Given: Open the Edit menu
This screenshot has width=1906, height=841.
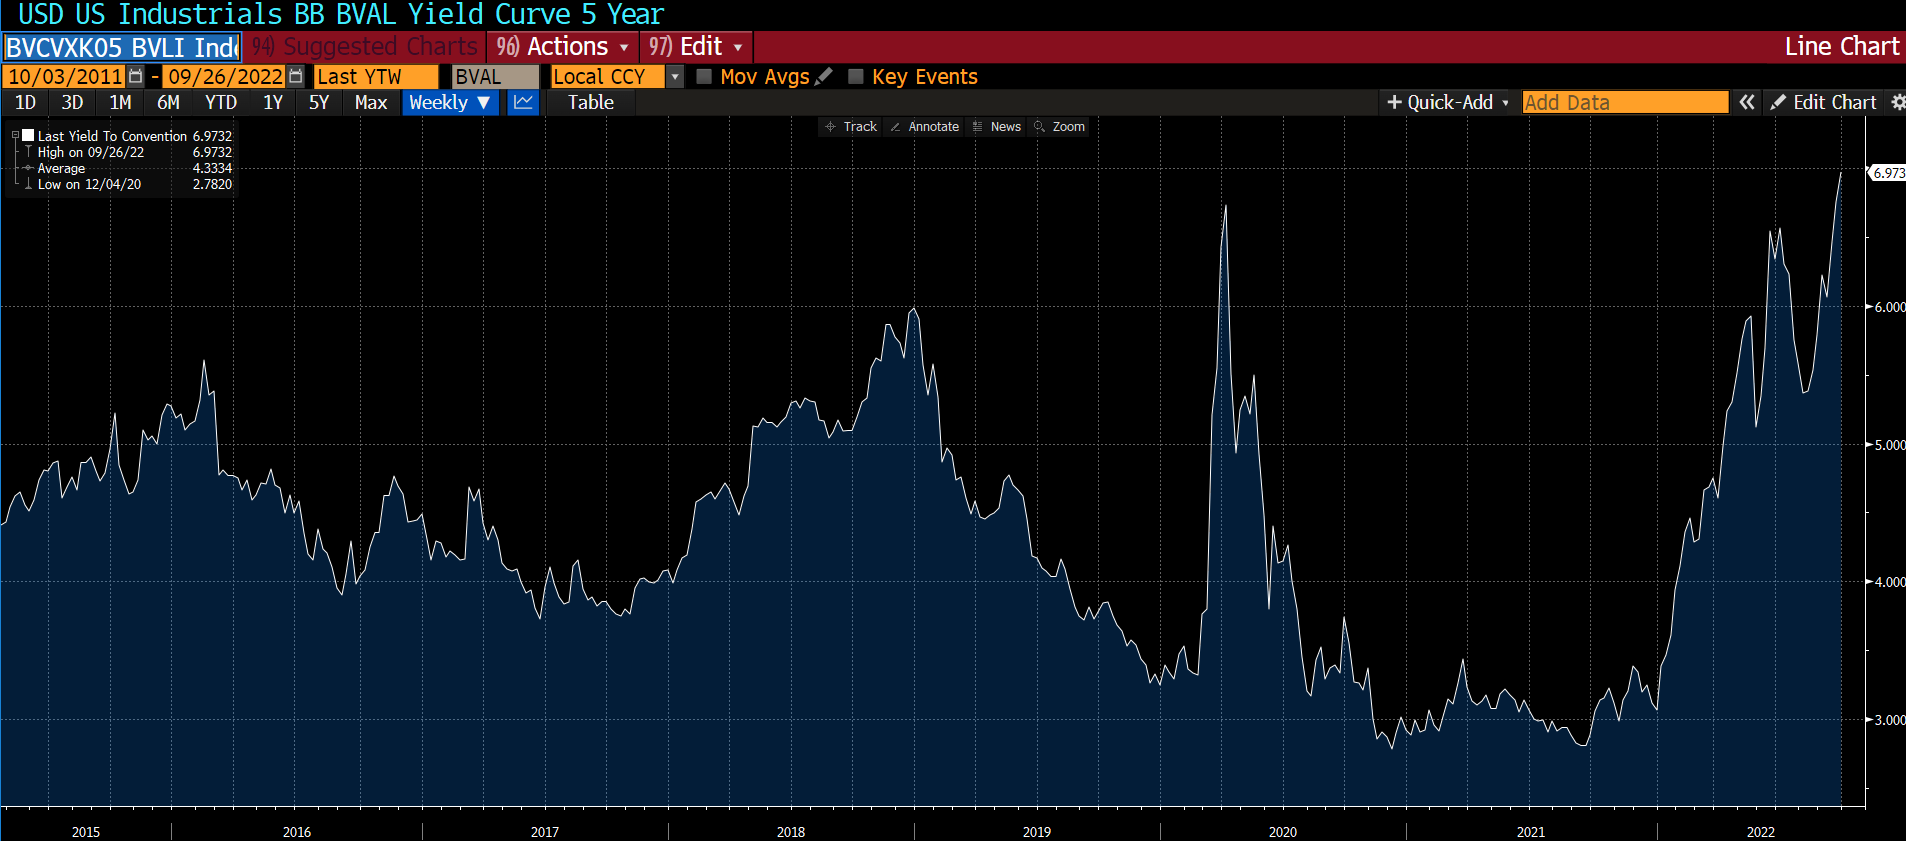Looking at the screenshot, I should [x=697, y=47].
